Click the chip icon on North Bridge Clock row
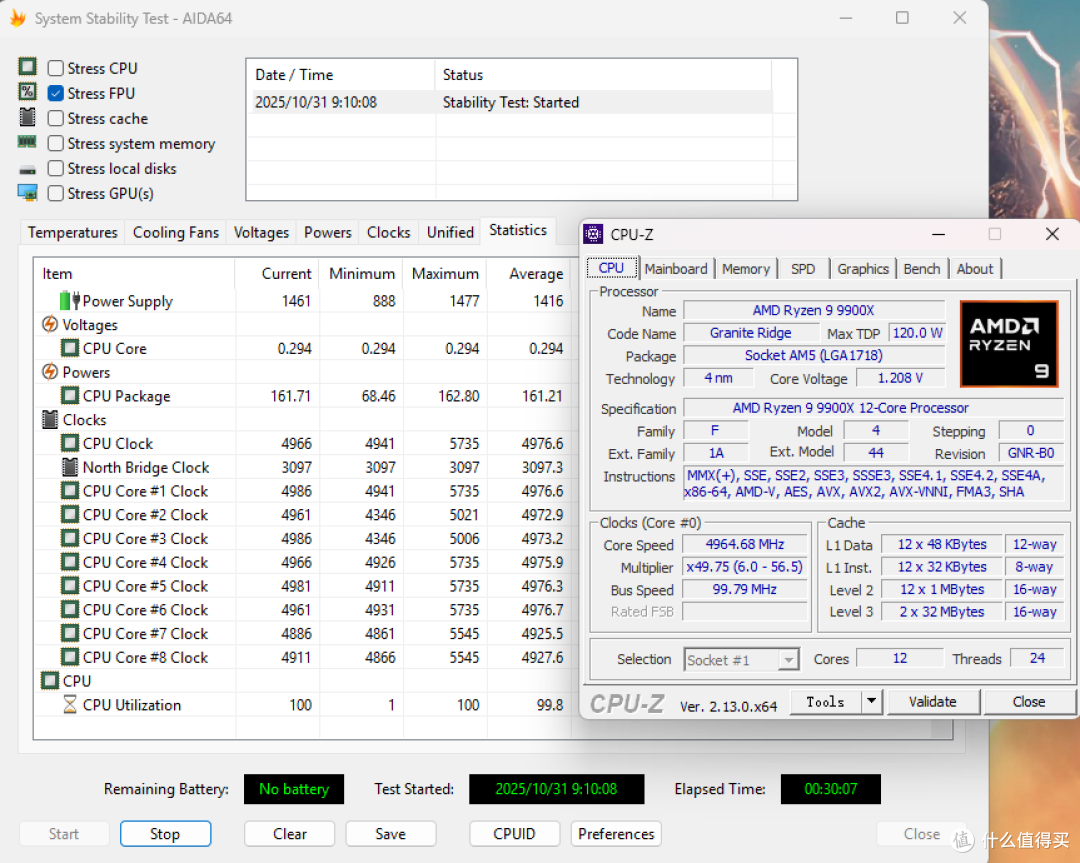This screenshot has width=1080, height=863. 70,467
